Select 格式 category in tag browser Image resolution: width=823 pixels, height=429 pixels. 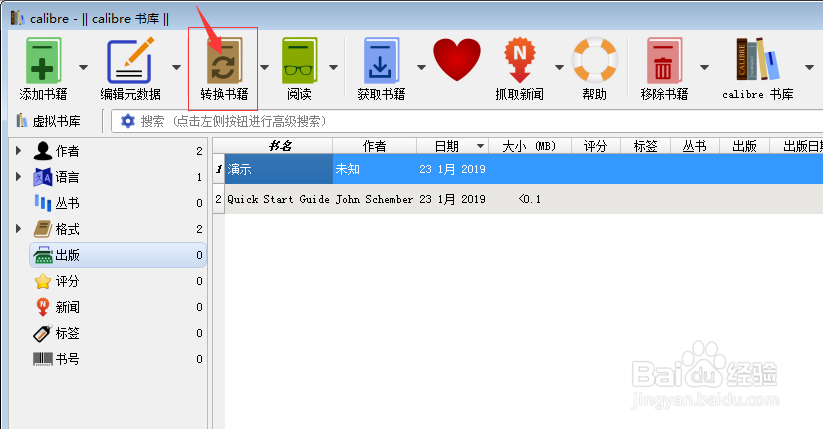pos(118,229)
